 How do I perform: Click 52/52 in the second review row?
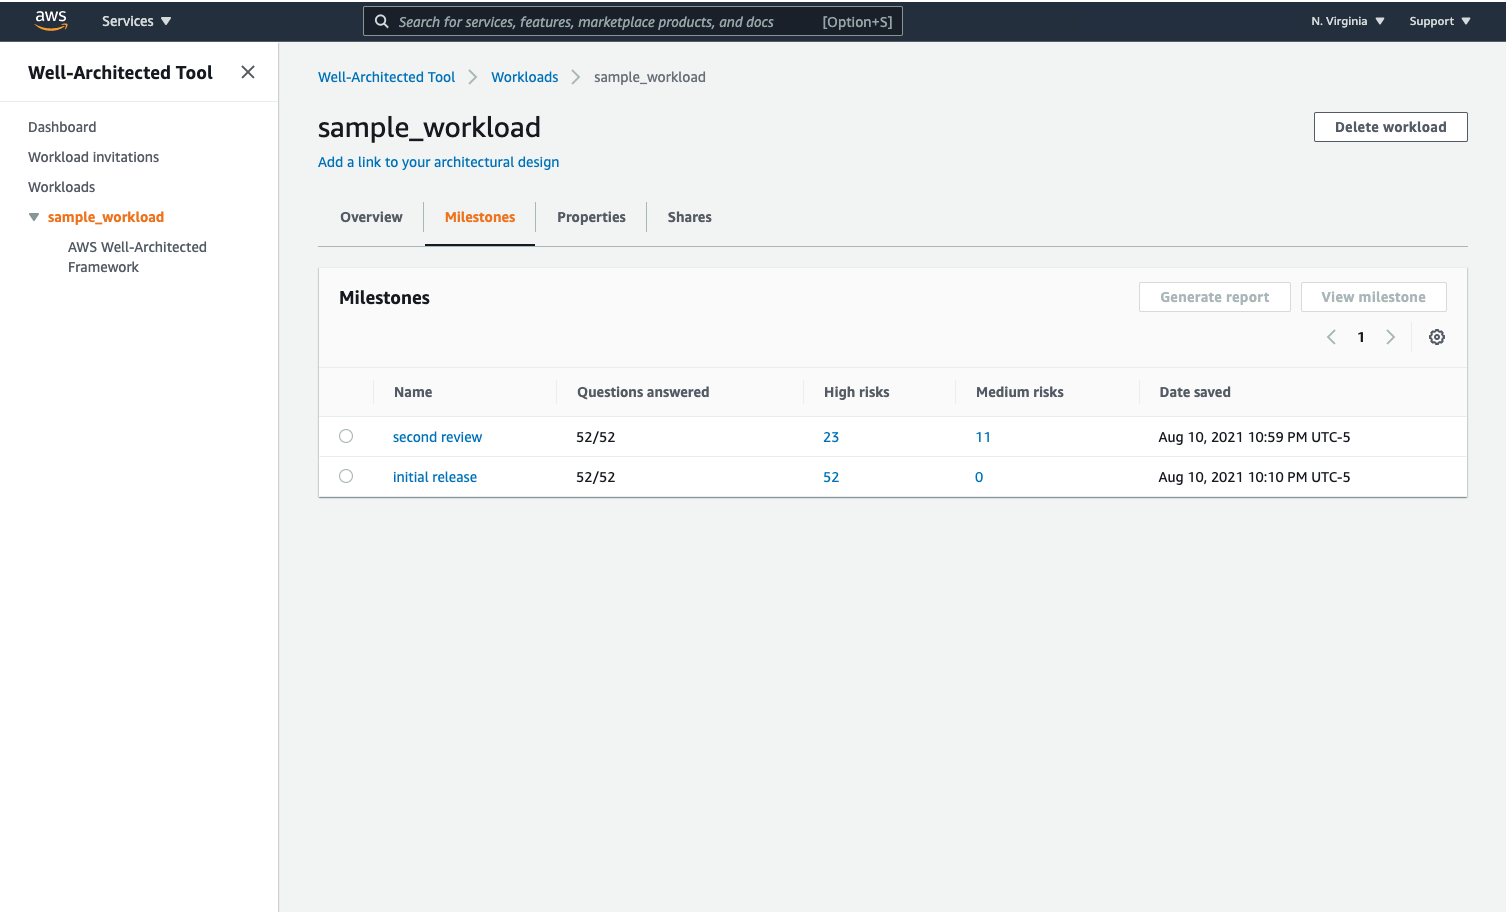(596, 437)
